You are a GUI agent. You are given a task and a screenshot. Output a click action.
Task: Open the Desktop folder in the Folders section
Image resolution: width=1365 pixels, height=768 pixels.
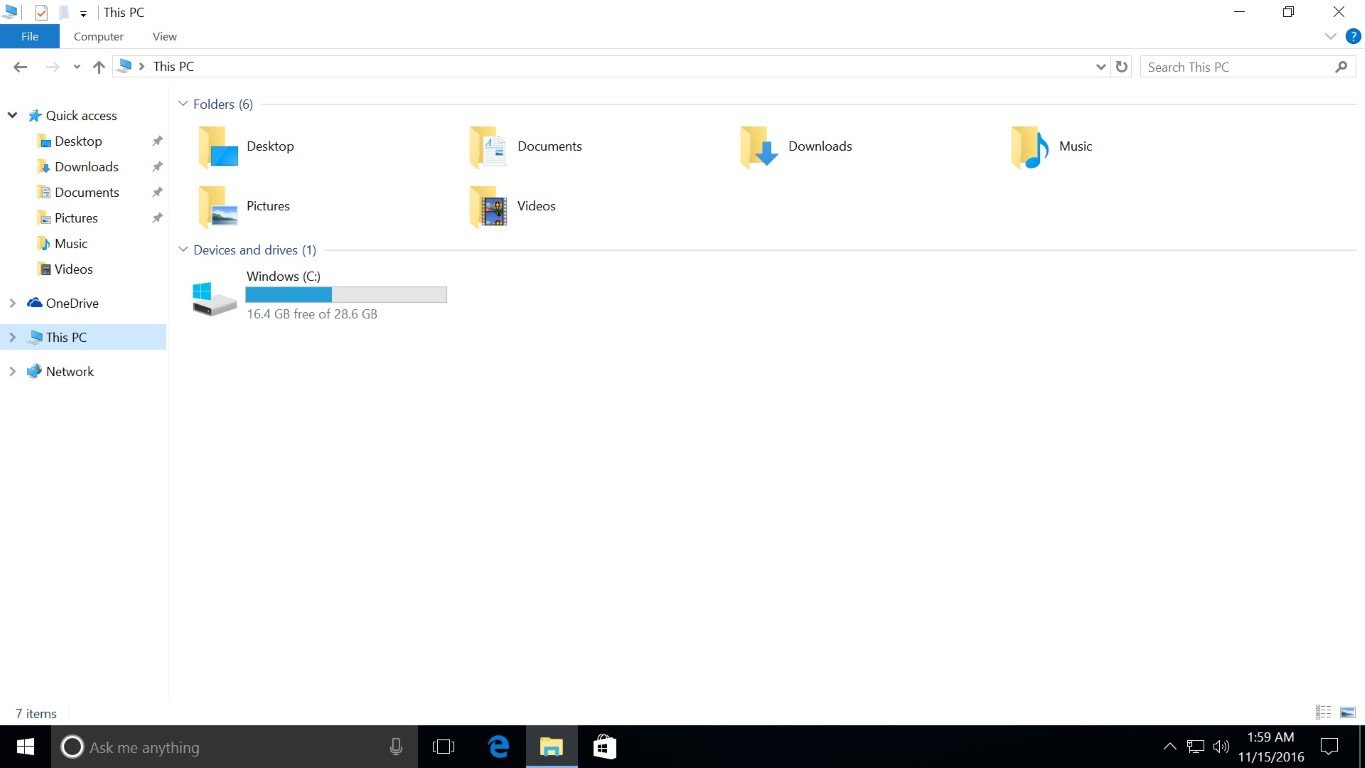246,146
